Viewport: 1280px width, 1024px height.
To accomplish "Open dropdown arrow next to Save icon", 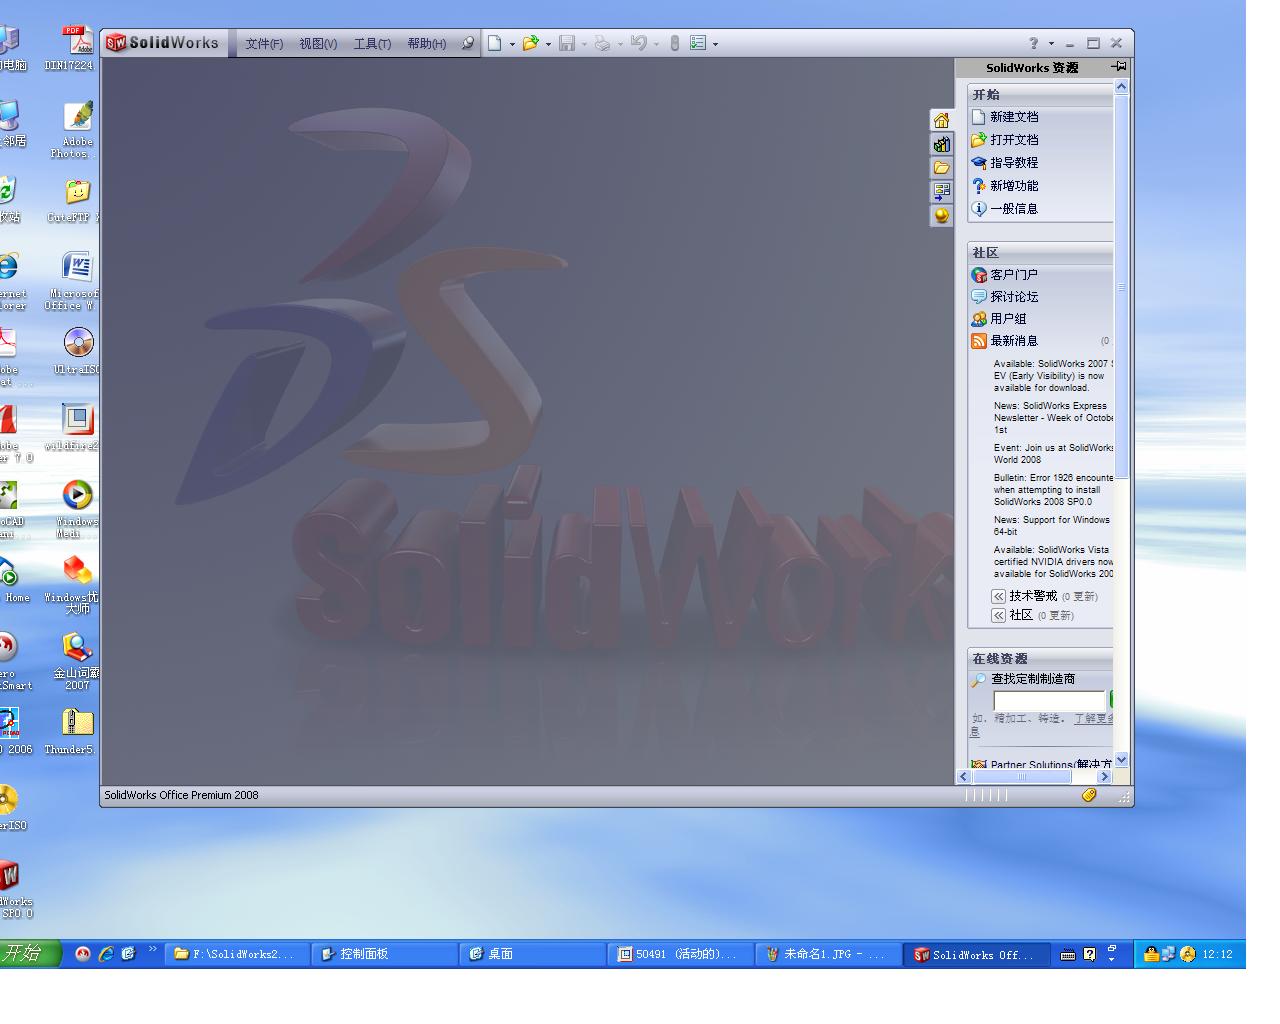I will coord(584,44).
